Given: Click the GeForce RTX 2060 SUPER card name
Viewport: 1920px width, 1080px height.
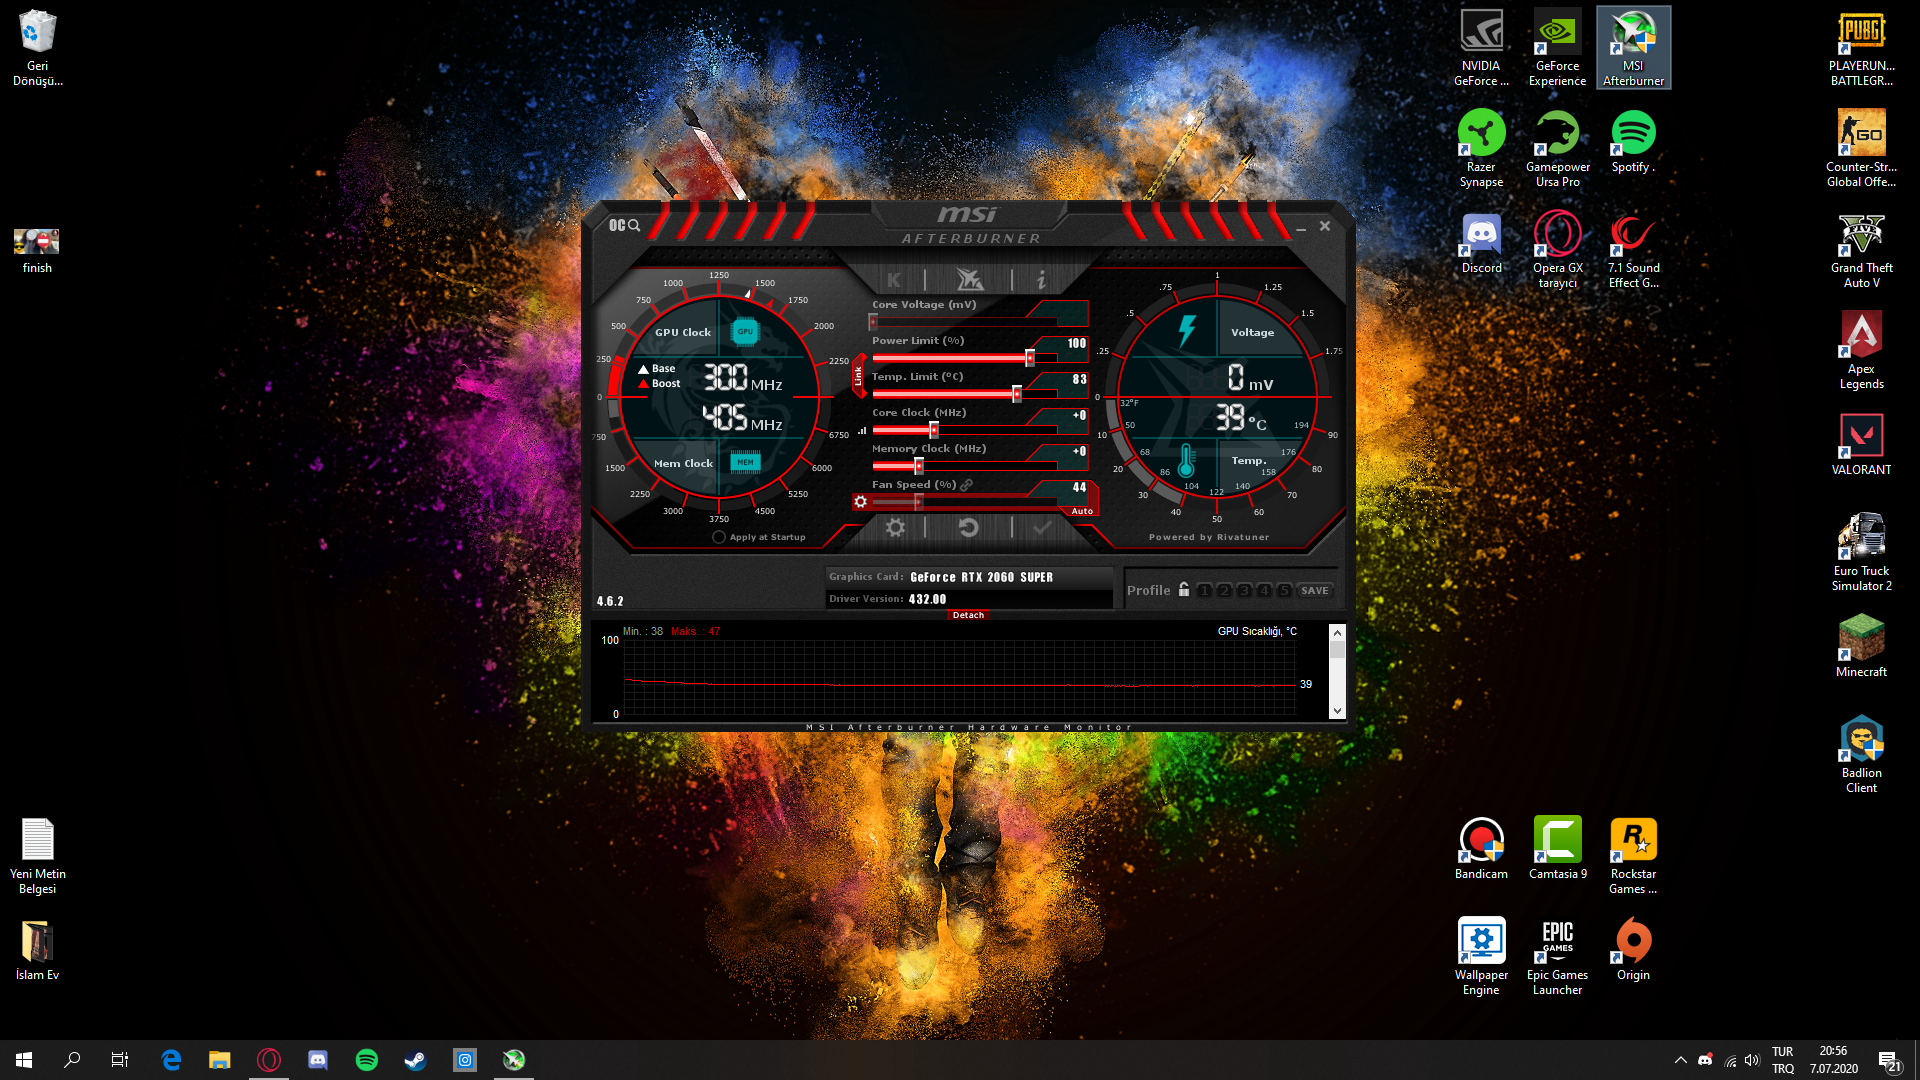Looking at the screenshot, I should [x=981, y=577].
